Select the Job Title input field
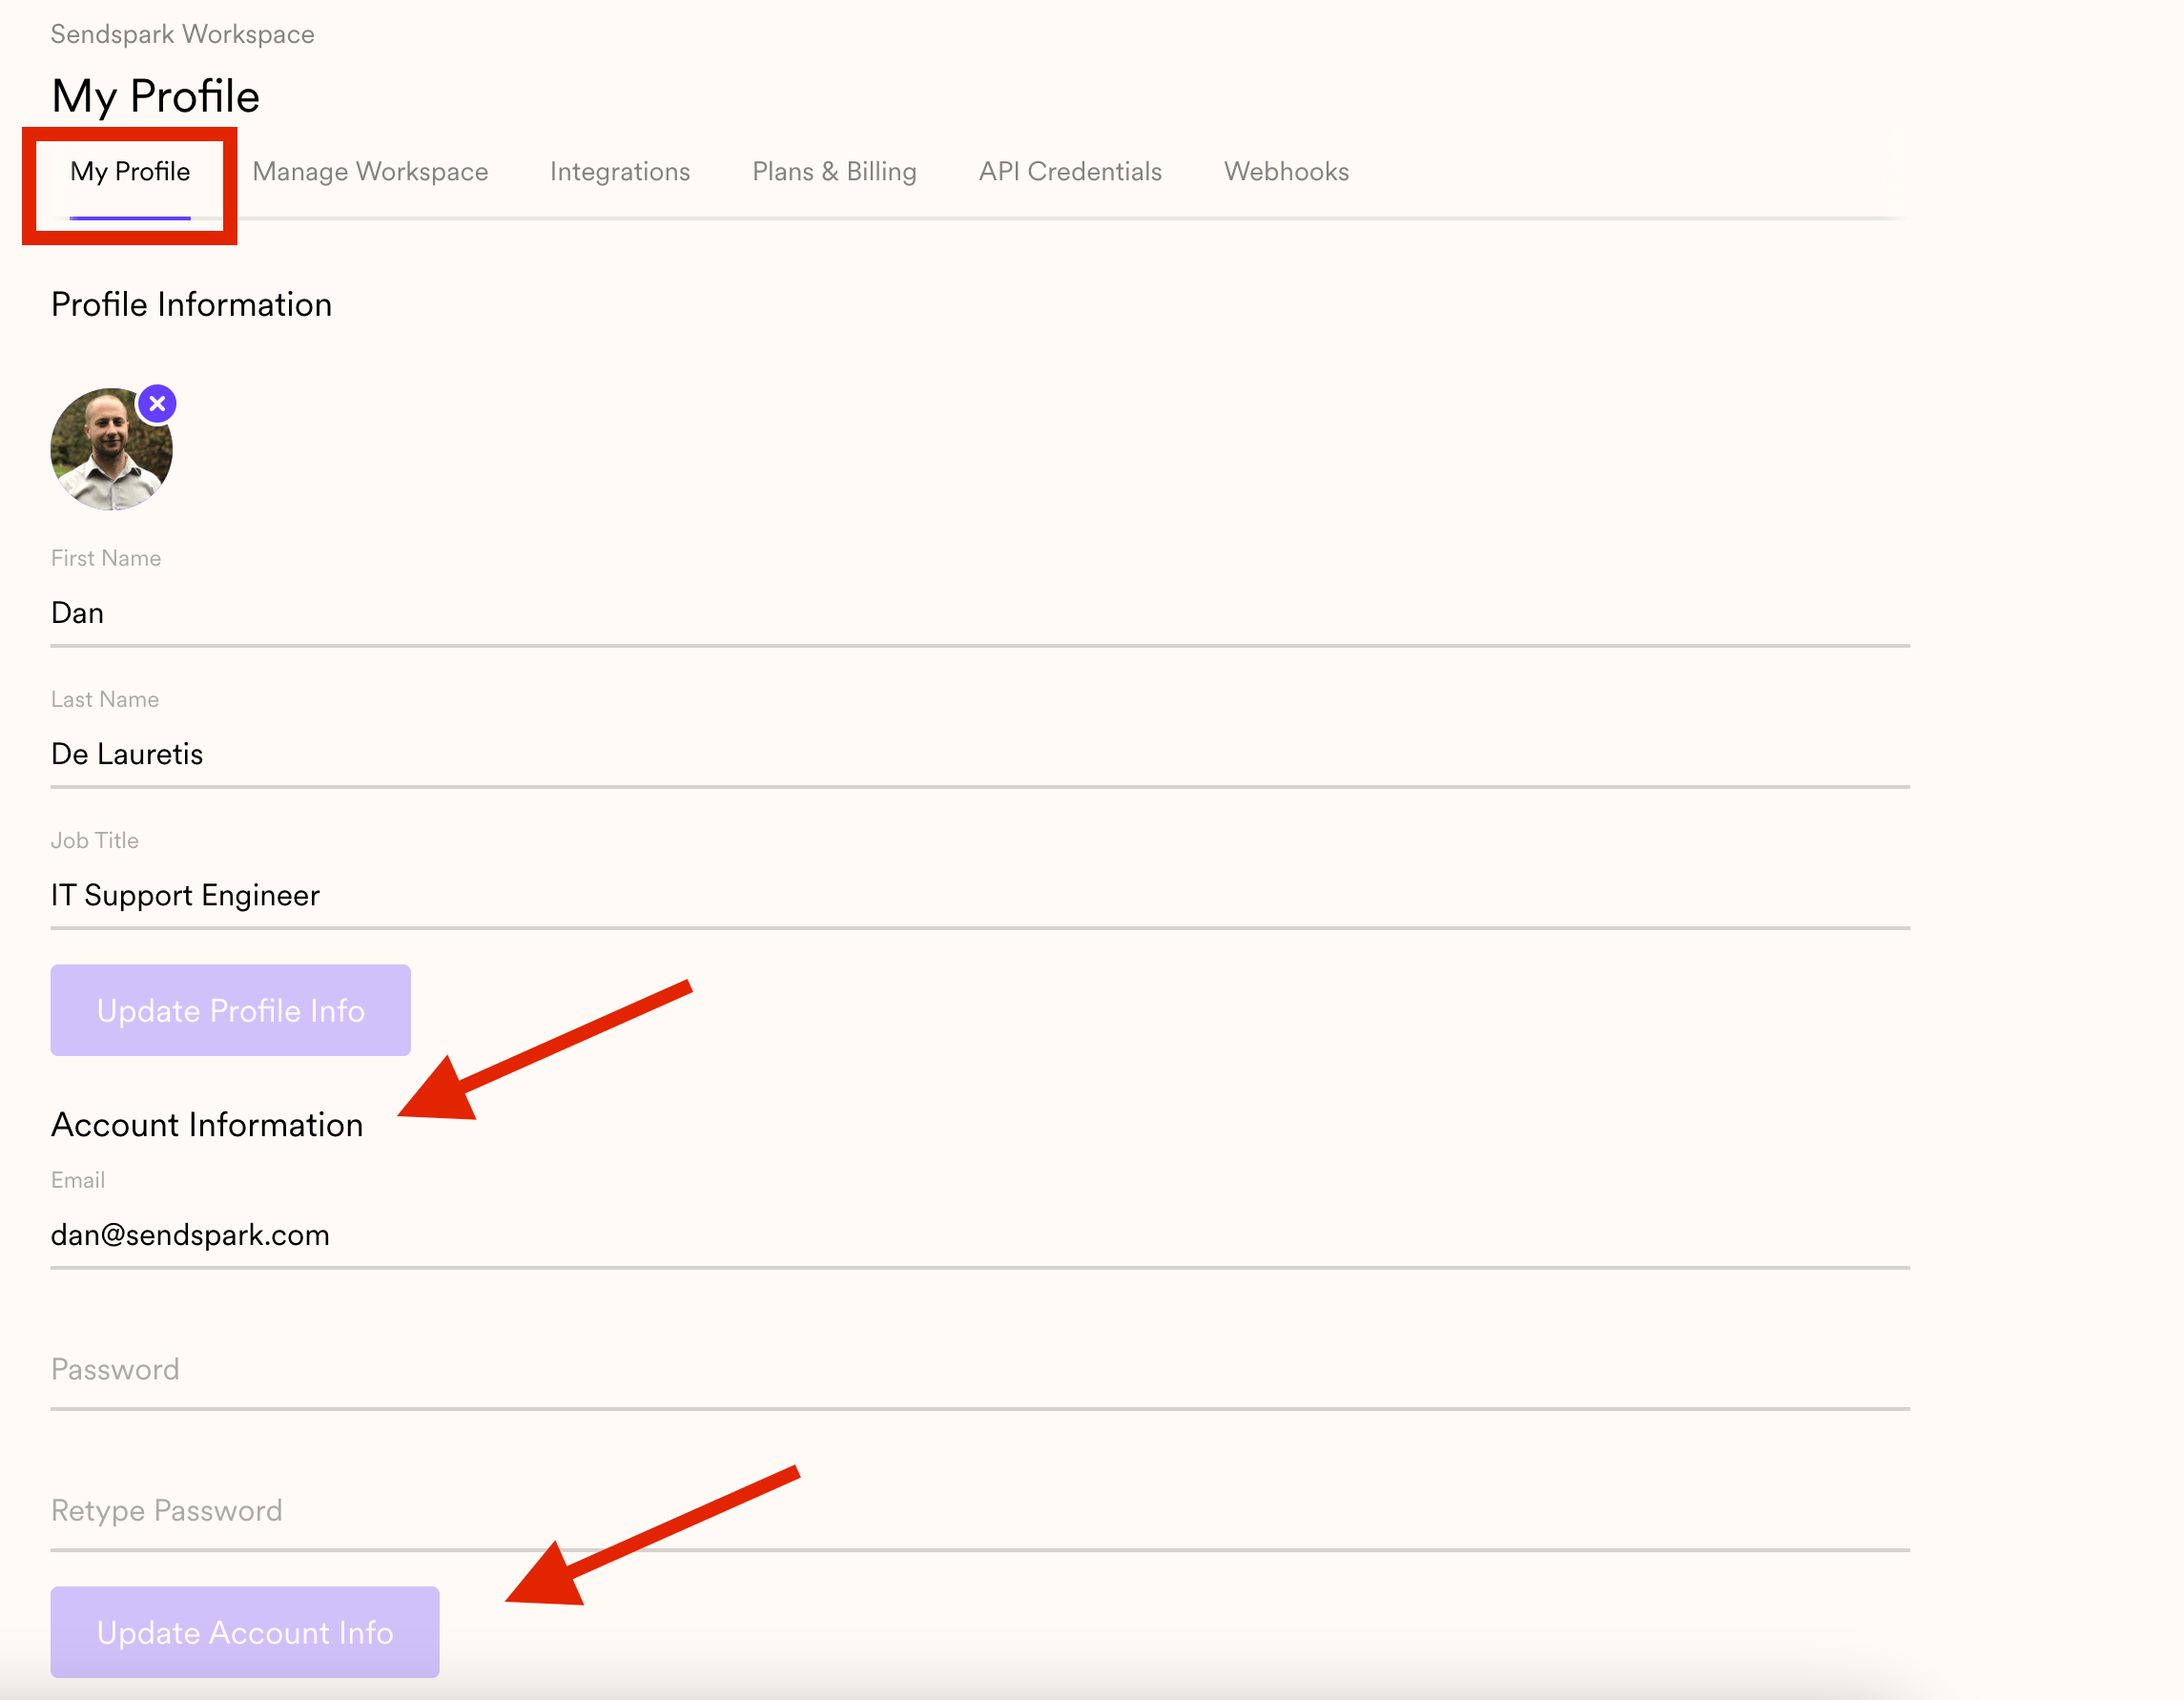This screenshot has width=2184, height=1700. (980, 895)
